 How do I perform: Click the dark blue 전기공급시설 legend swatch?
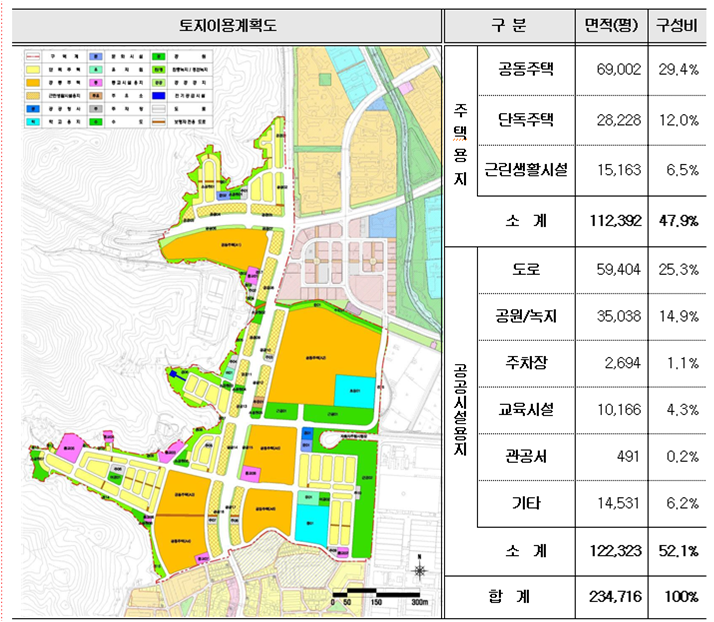click(158, 96)
